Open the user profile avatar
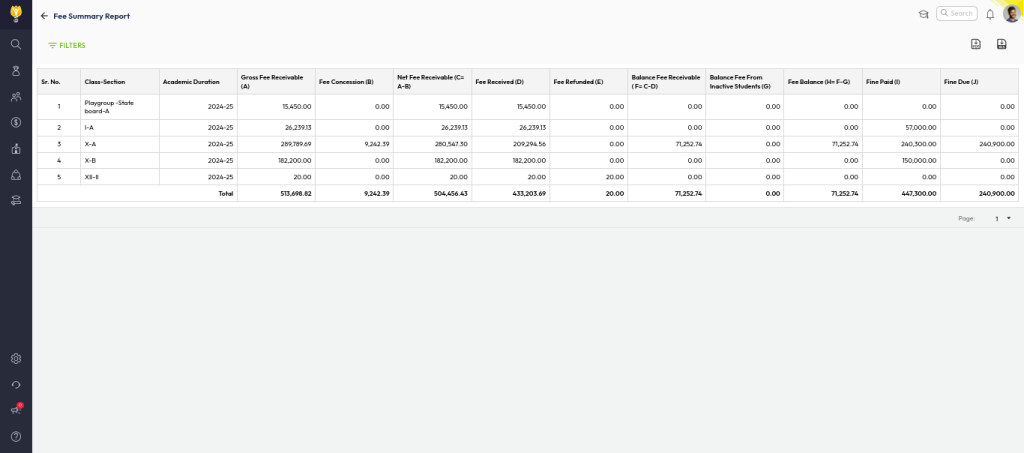The width and height of the screenshot is (1024, 453). click(x=1011, y=13)
